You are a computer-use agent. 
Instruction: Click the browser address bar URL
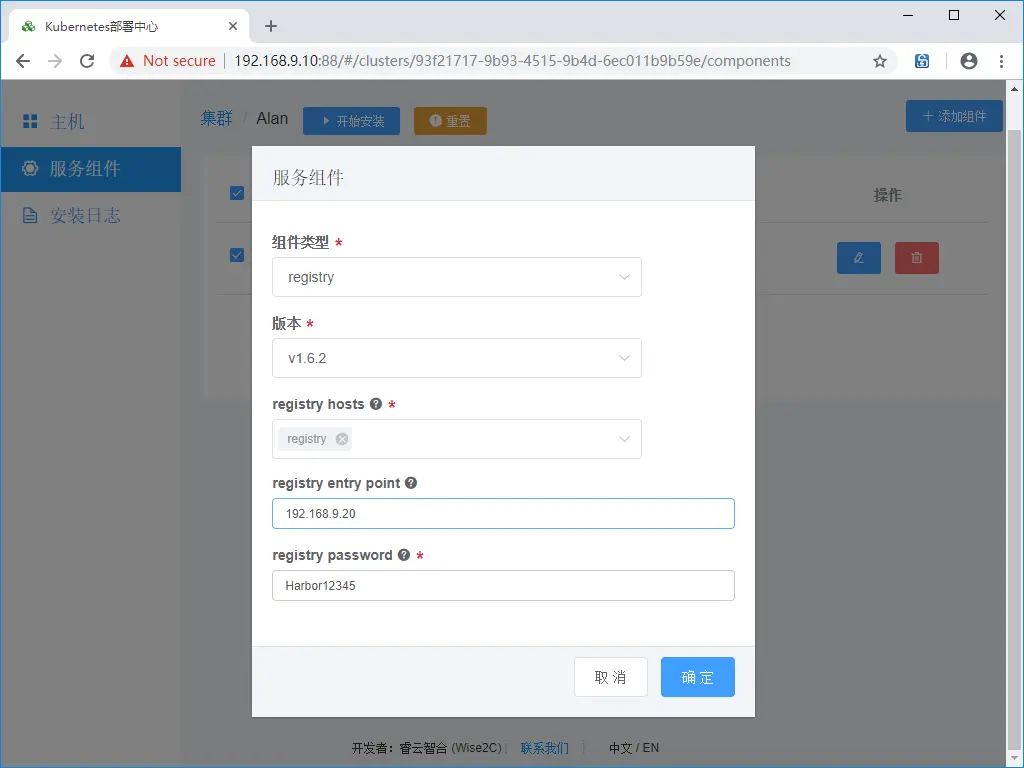(x=512, y=61)
